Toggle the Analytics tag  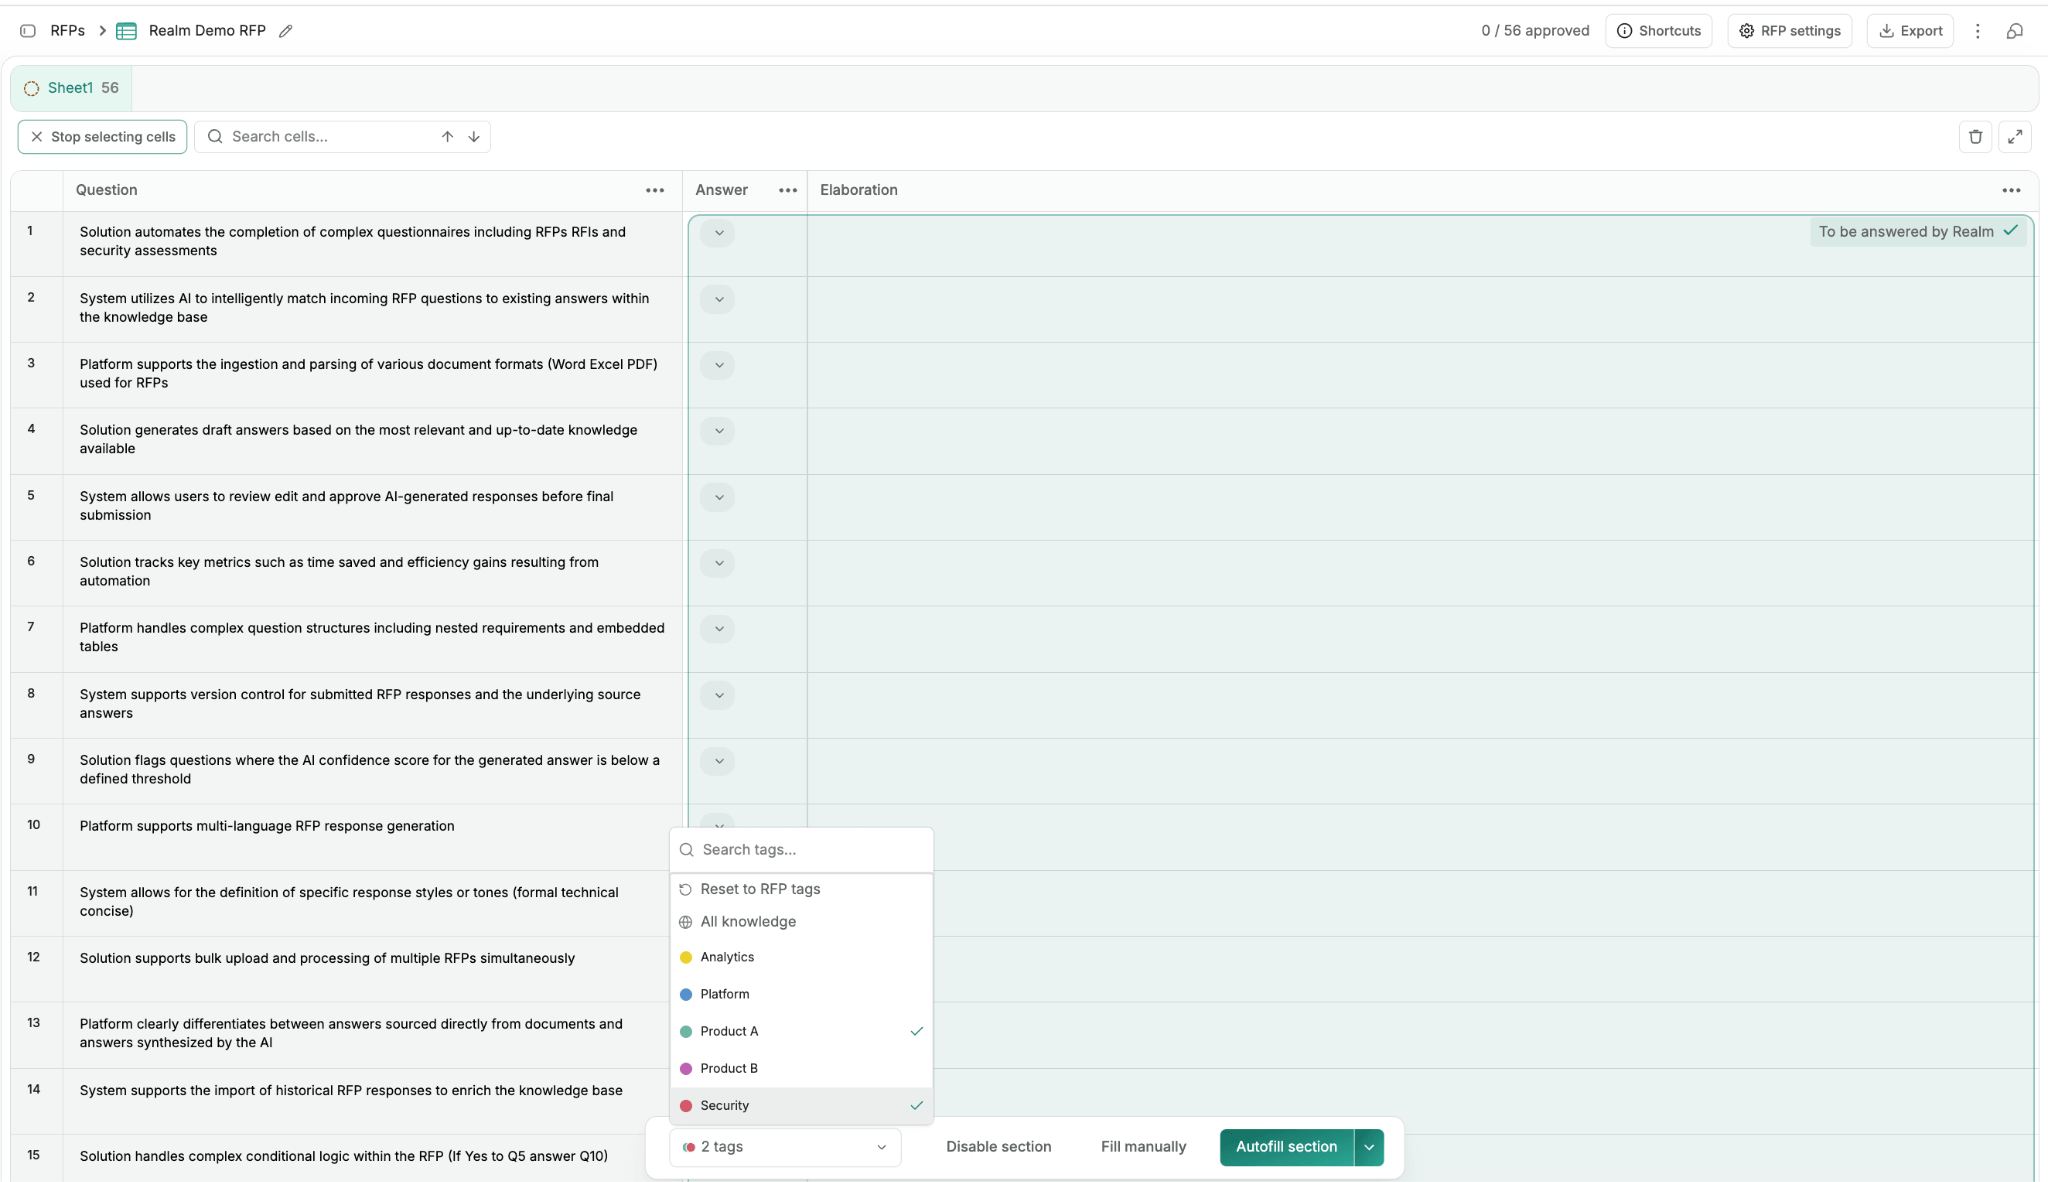pyautogui.click(x=801, y=957)
